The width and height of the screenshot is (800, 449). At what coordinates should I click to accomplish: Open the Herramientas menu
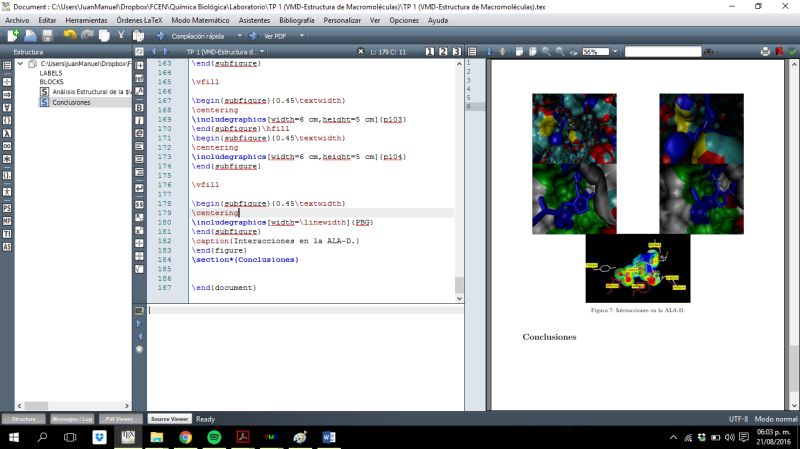coord(86,20)
